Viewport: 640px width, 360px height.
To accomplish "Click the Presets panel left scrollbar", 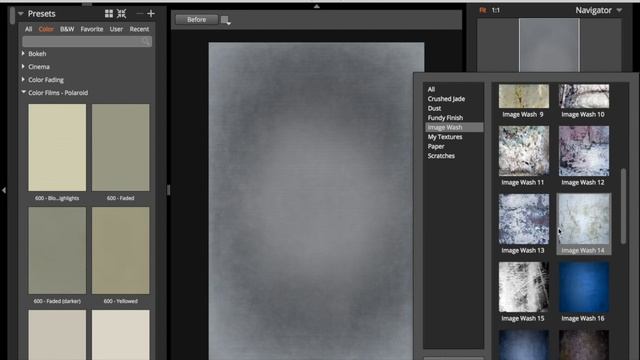I will (12, 15).
